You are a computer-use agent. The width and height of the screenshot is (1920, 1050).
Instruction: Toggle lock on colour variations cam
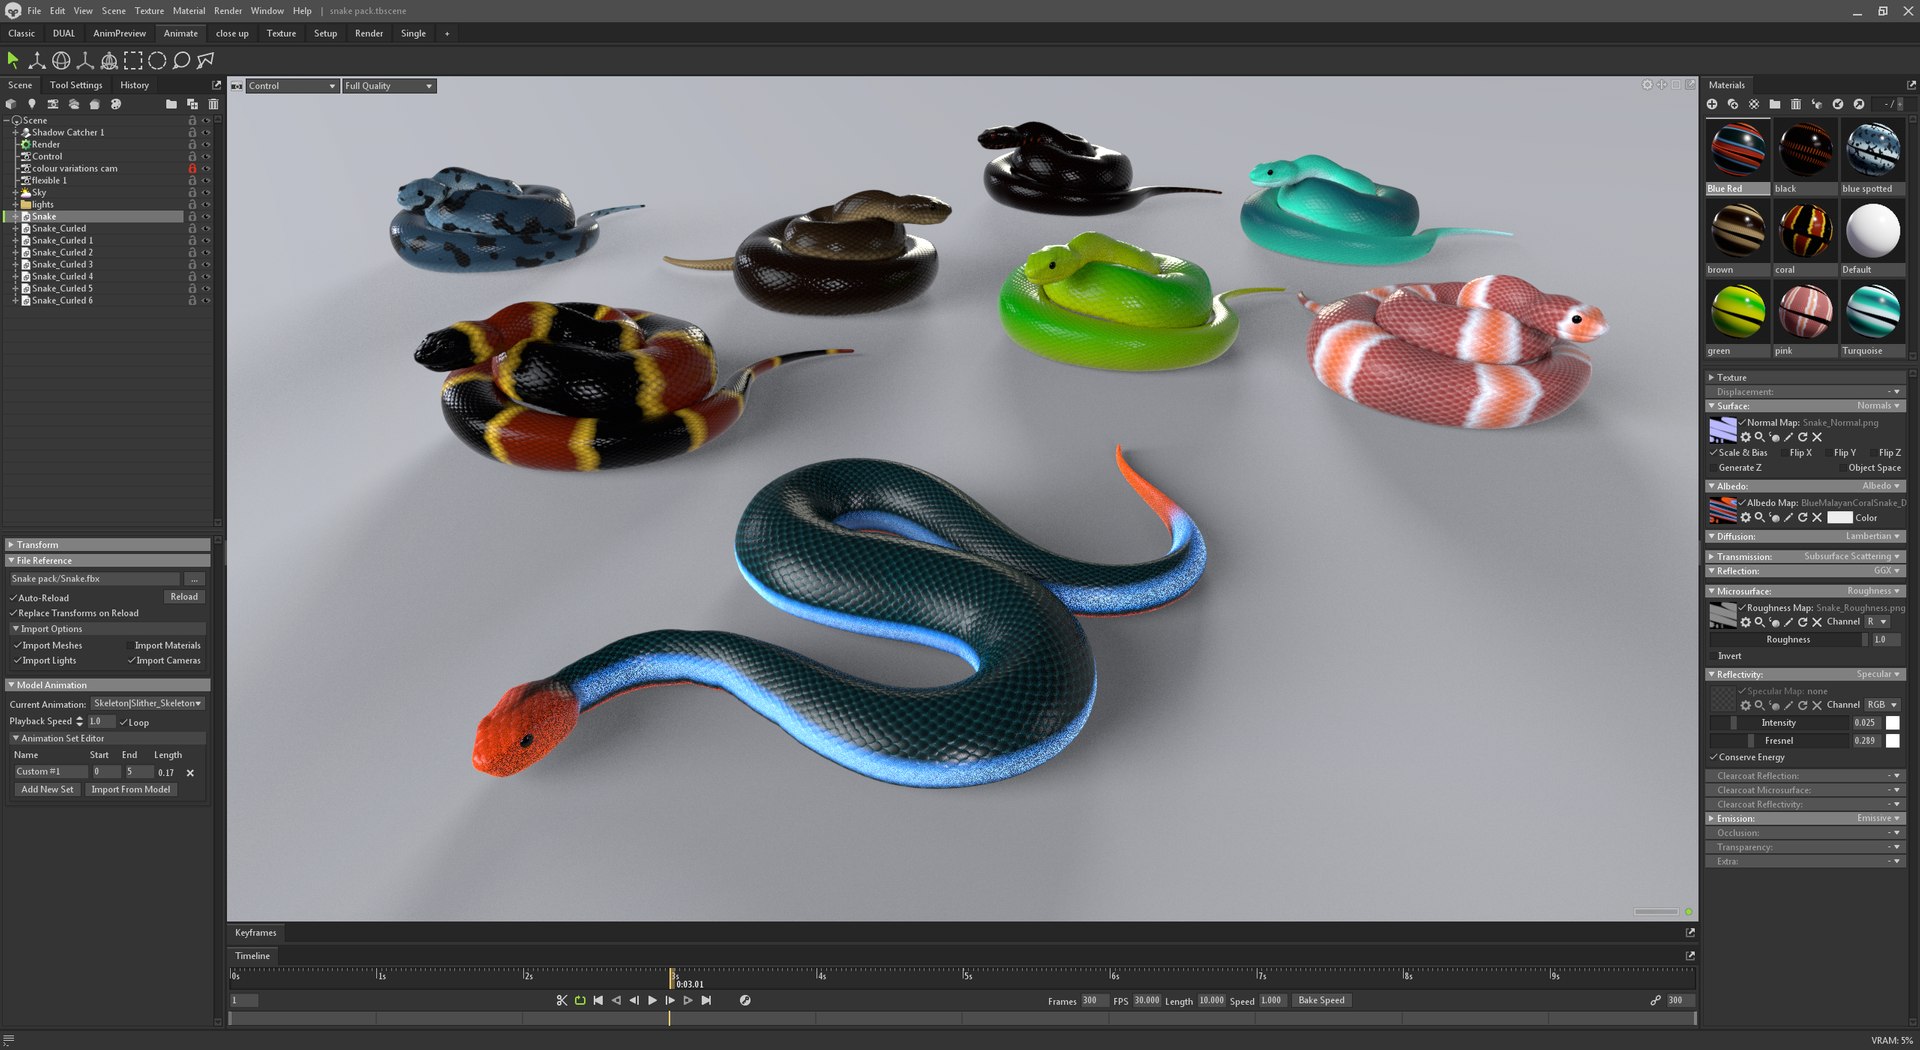click(192, 169)
